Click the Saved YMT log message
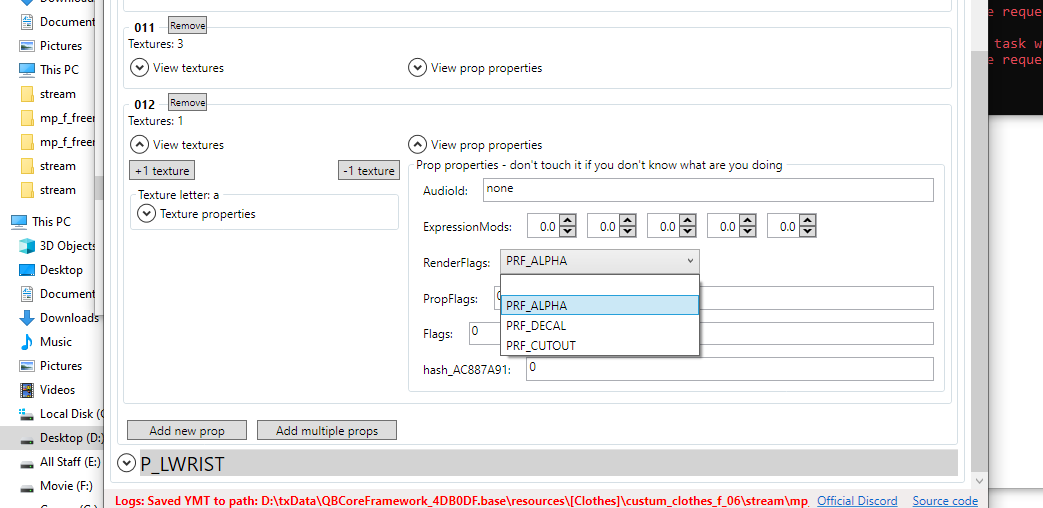1043x508 pixels. point(462,501)
